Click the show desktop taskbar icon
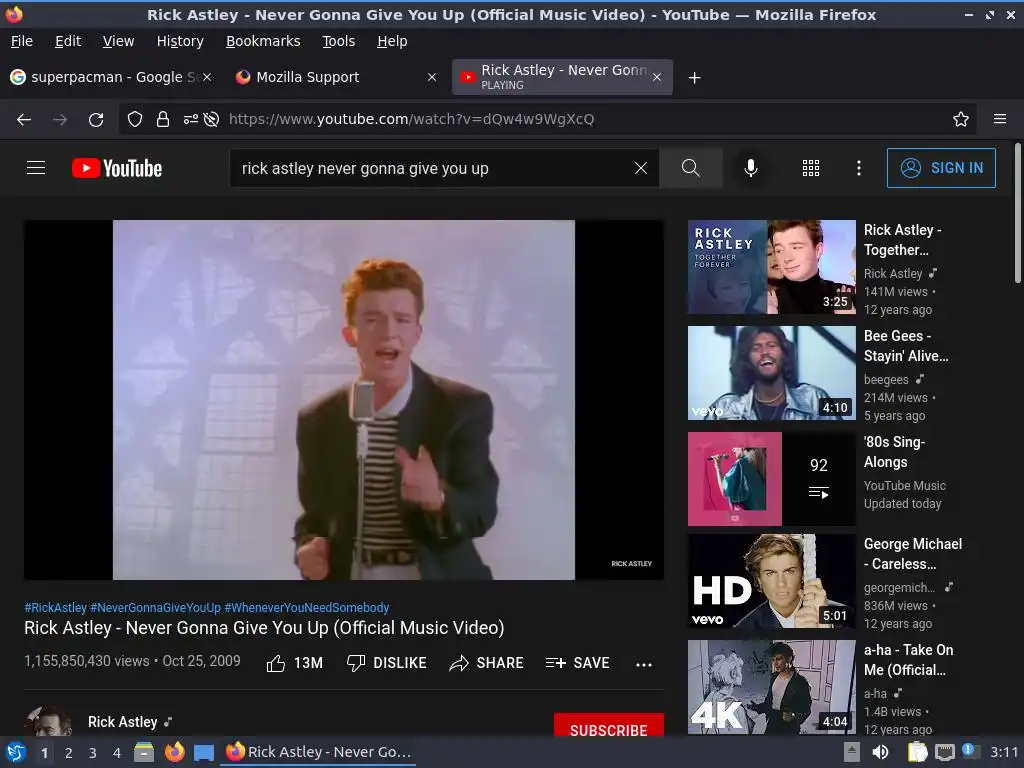The width and height of the screenshot is (1024, 768). coord(204,753)
